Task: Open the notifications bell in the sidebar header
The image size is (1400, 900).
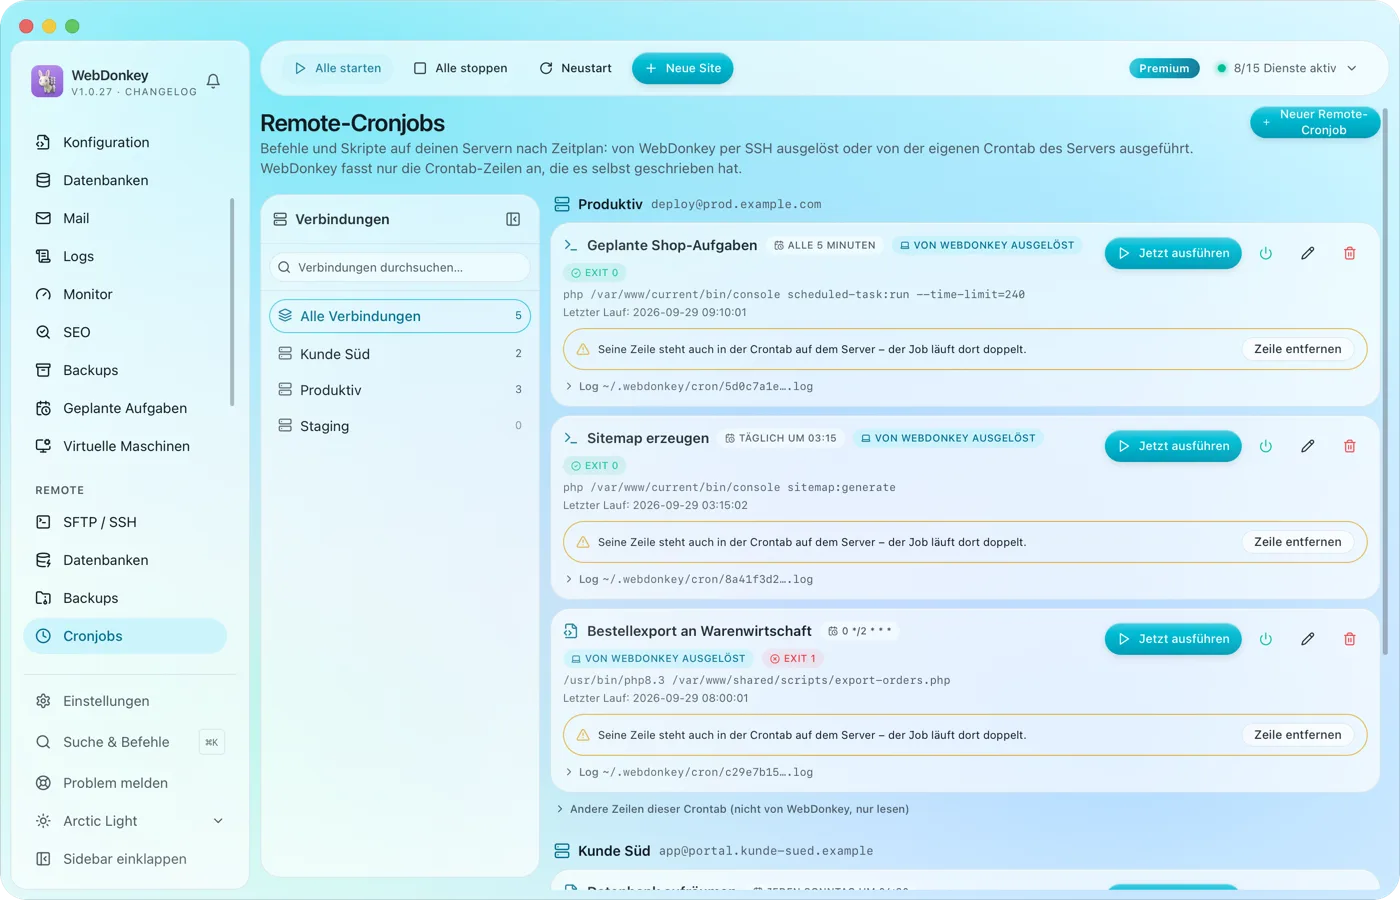Action: coord(213,81)
